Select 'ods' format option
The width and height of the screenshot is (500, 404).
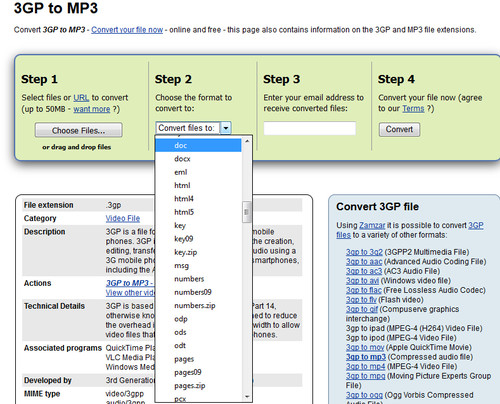click(198, 332)
